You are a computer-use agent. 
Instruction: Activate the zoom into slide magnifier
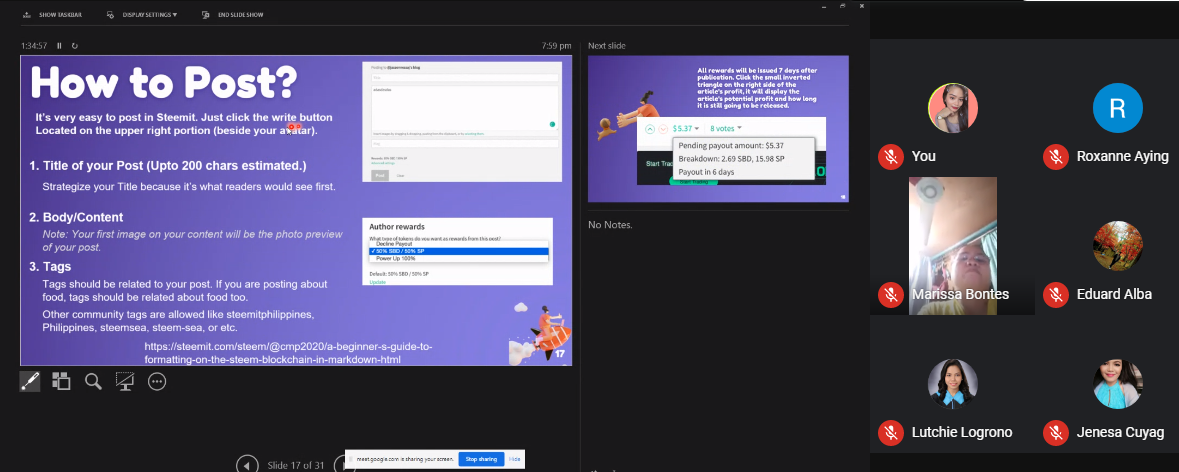pyautogui.click(x=93, y=381)
